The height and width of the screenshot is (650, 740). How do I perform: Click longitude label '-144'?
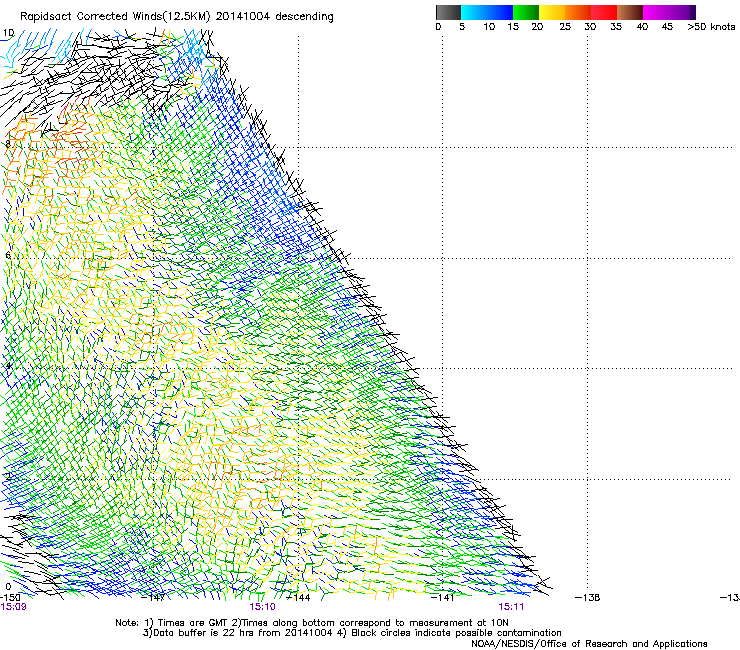point(299,598)
